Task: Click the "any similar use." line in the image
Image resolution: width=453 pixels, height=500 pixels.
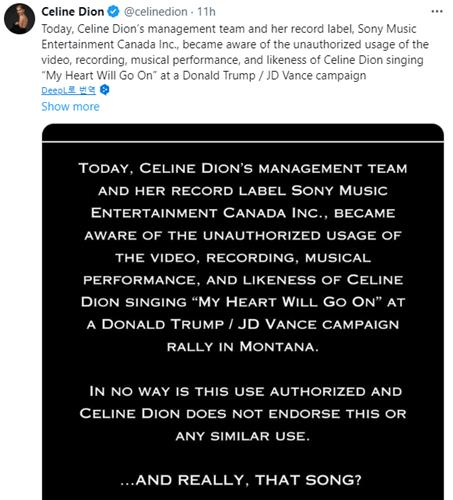Action: click(x=243, y=436)
